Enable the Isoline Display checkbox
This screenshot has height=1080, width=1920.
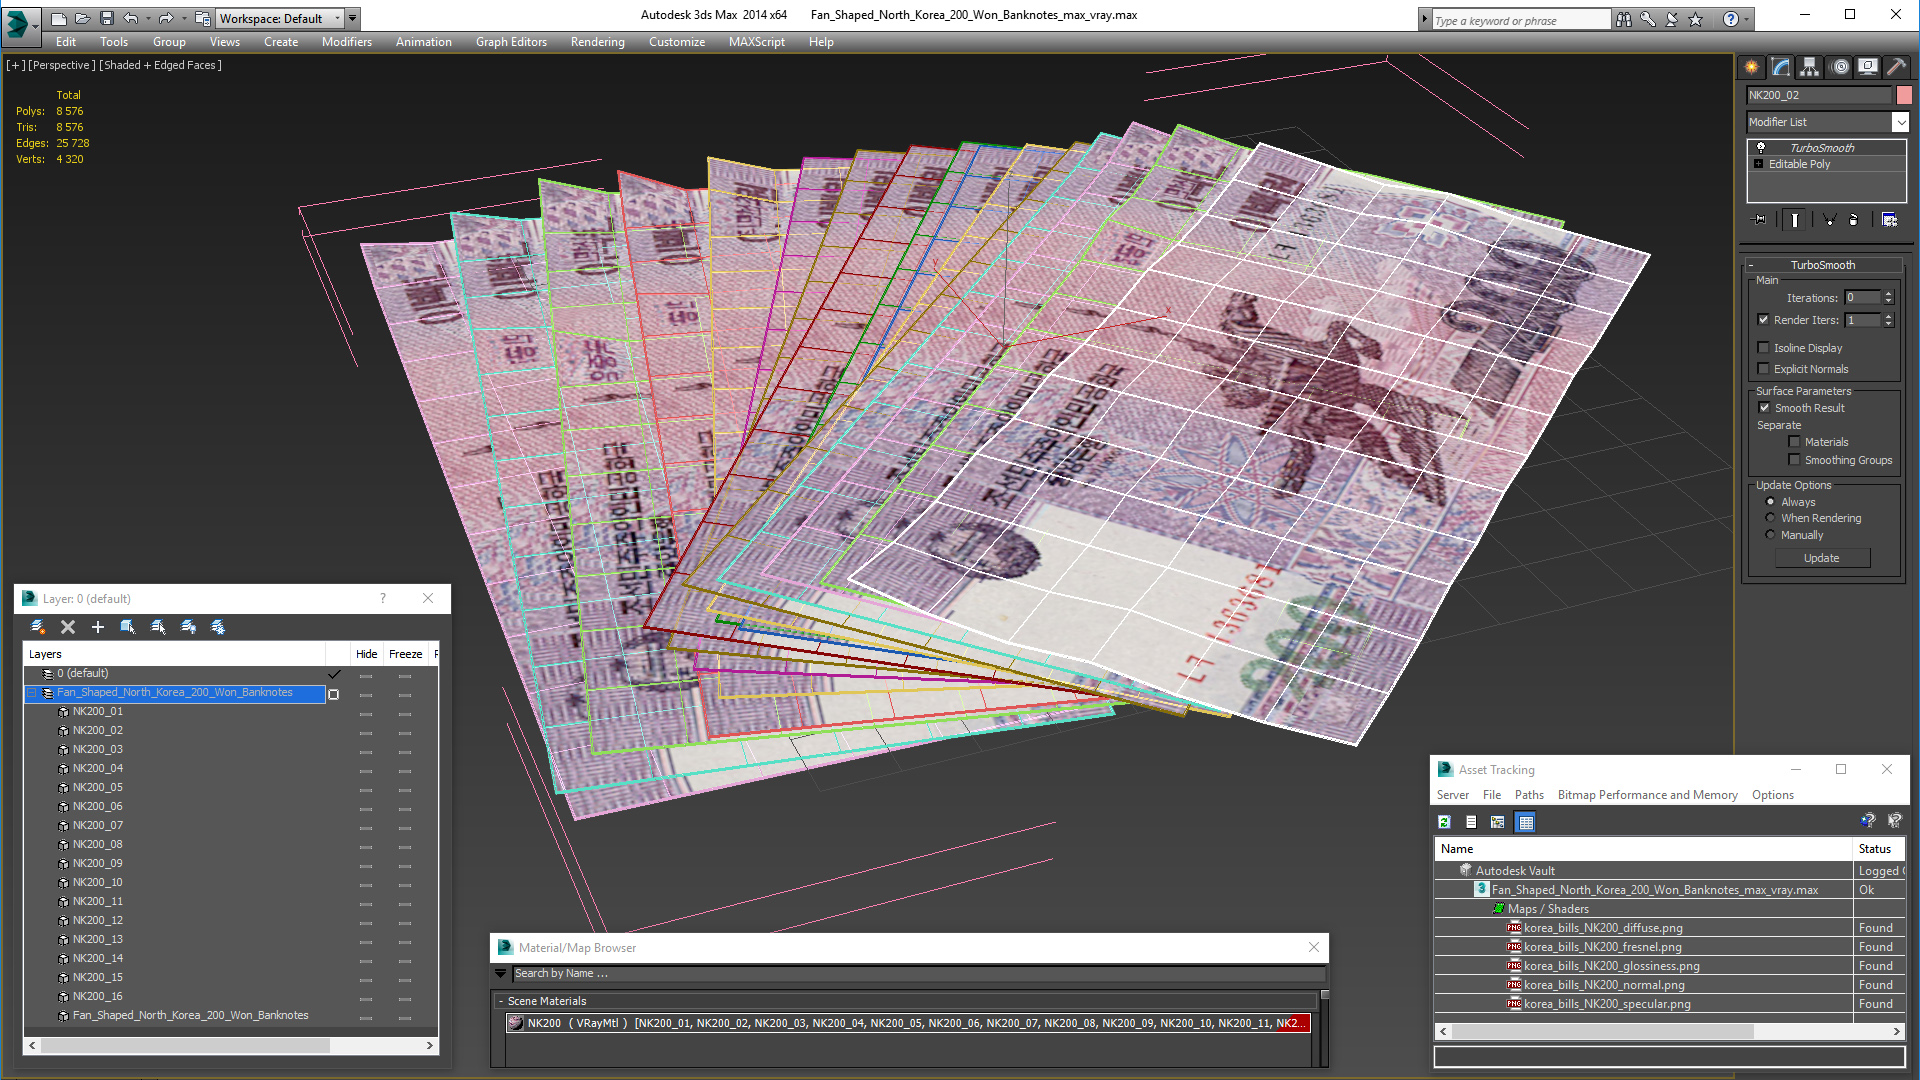click(x=1763, y=348)
